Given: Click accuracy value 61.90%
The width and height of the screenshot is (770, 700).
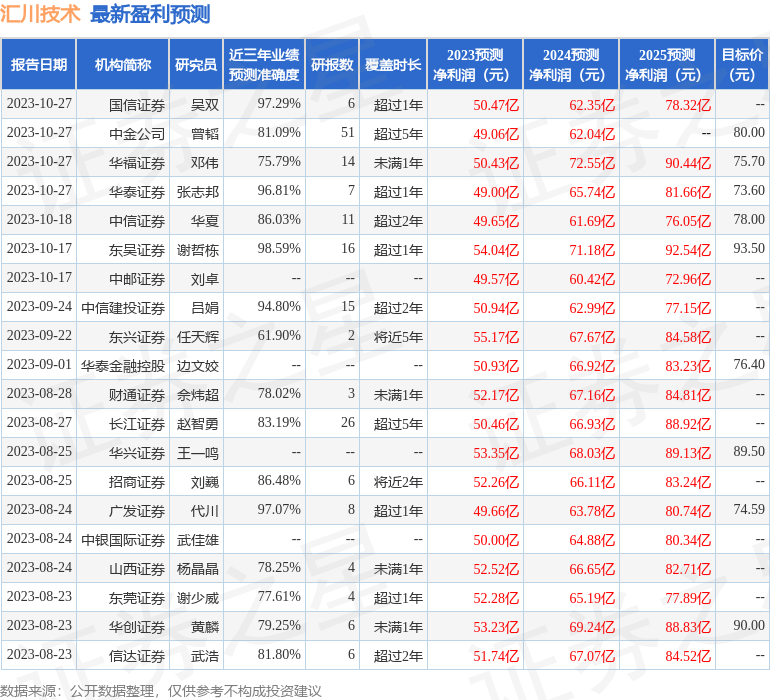Looking at the screenshot, I should tap(279, 336).
